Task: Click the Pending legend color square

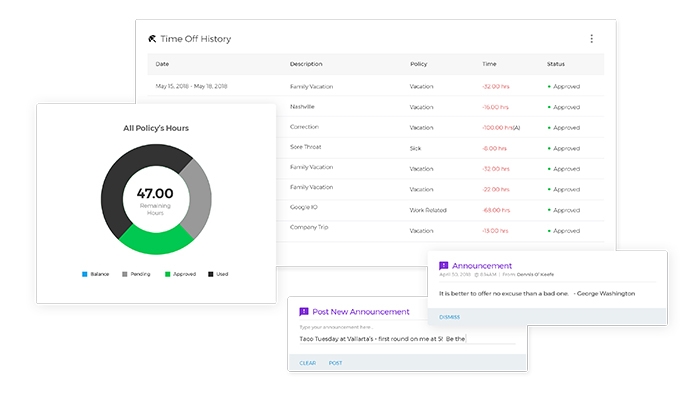Action: 124,273
